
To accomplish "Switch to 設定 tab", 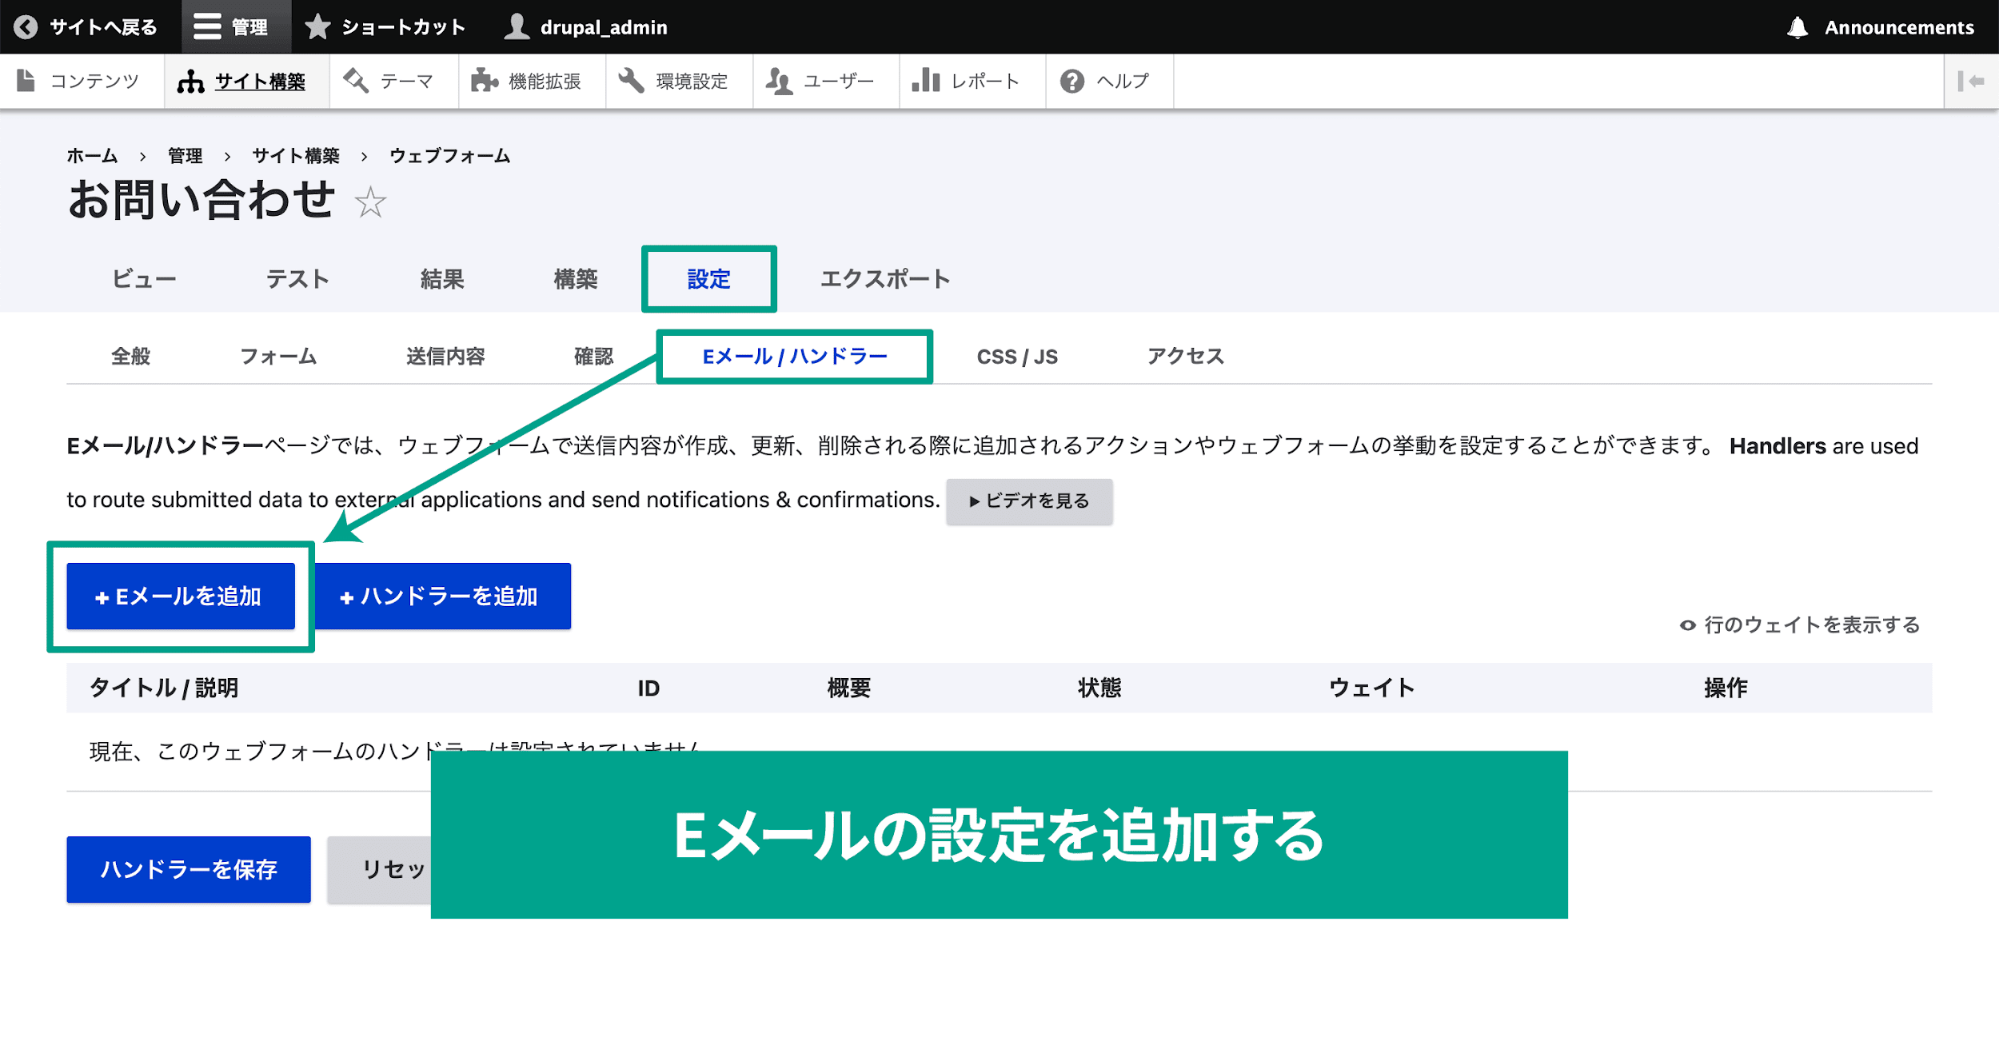I will click(x=709, y=279).
